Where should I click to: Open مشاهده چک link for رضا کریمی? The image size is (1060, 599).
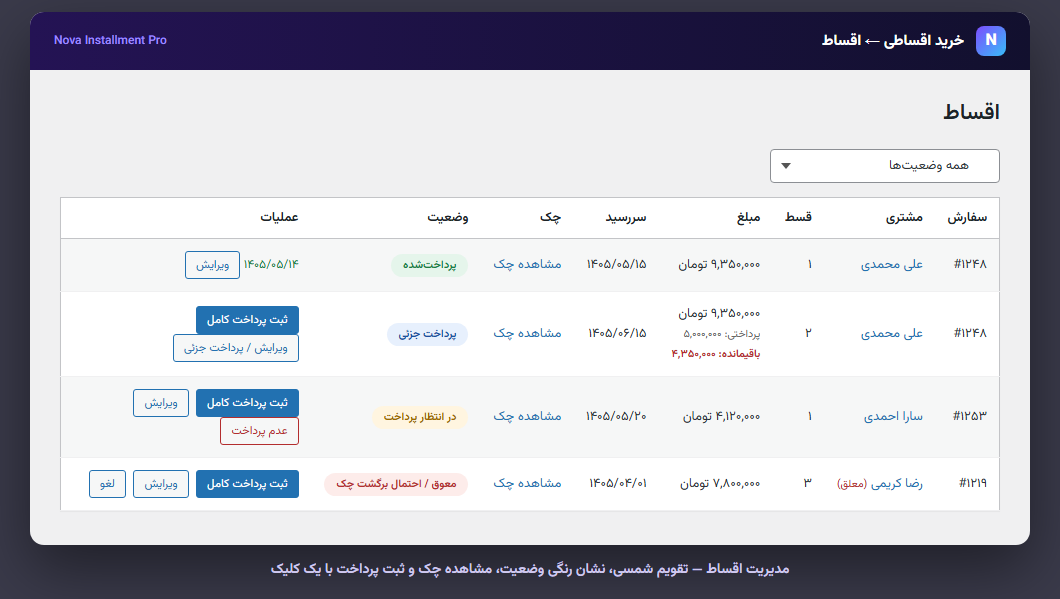pos(527,483)
